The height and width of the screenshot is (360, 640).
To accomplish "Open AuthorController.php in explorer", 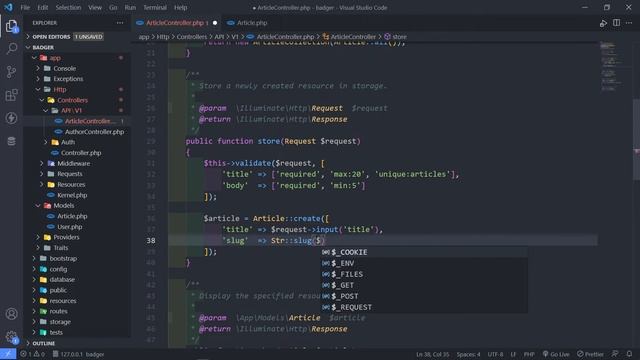I will tap(77, 132).
